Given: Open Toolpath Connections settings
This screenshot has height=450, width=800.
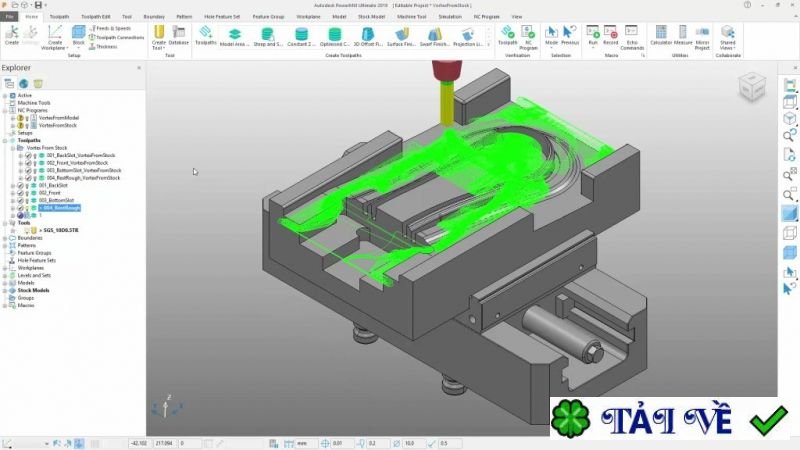Looking at the screenshot, I should click(x=116, y=37).
